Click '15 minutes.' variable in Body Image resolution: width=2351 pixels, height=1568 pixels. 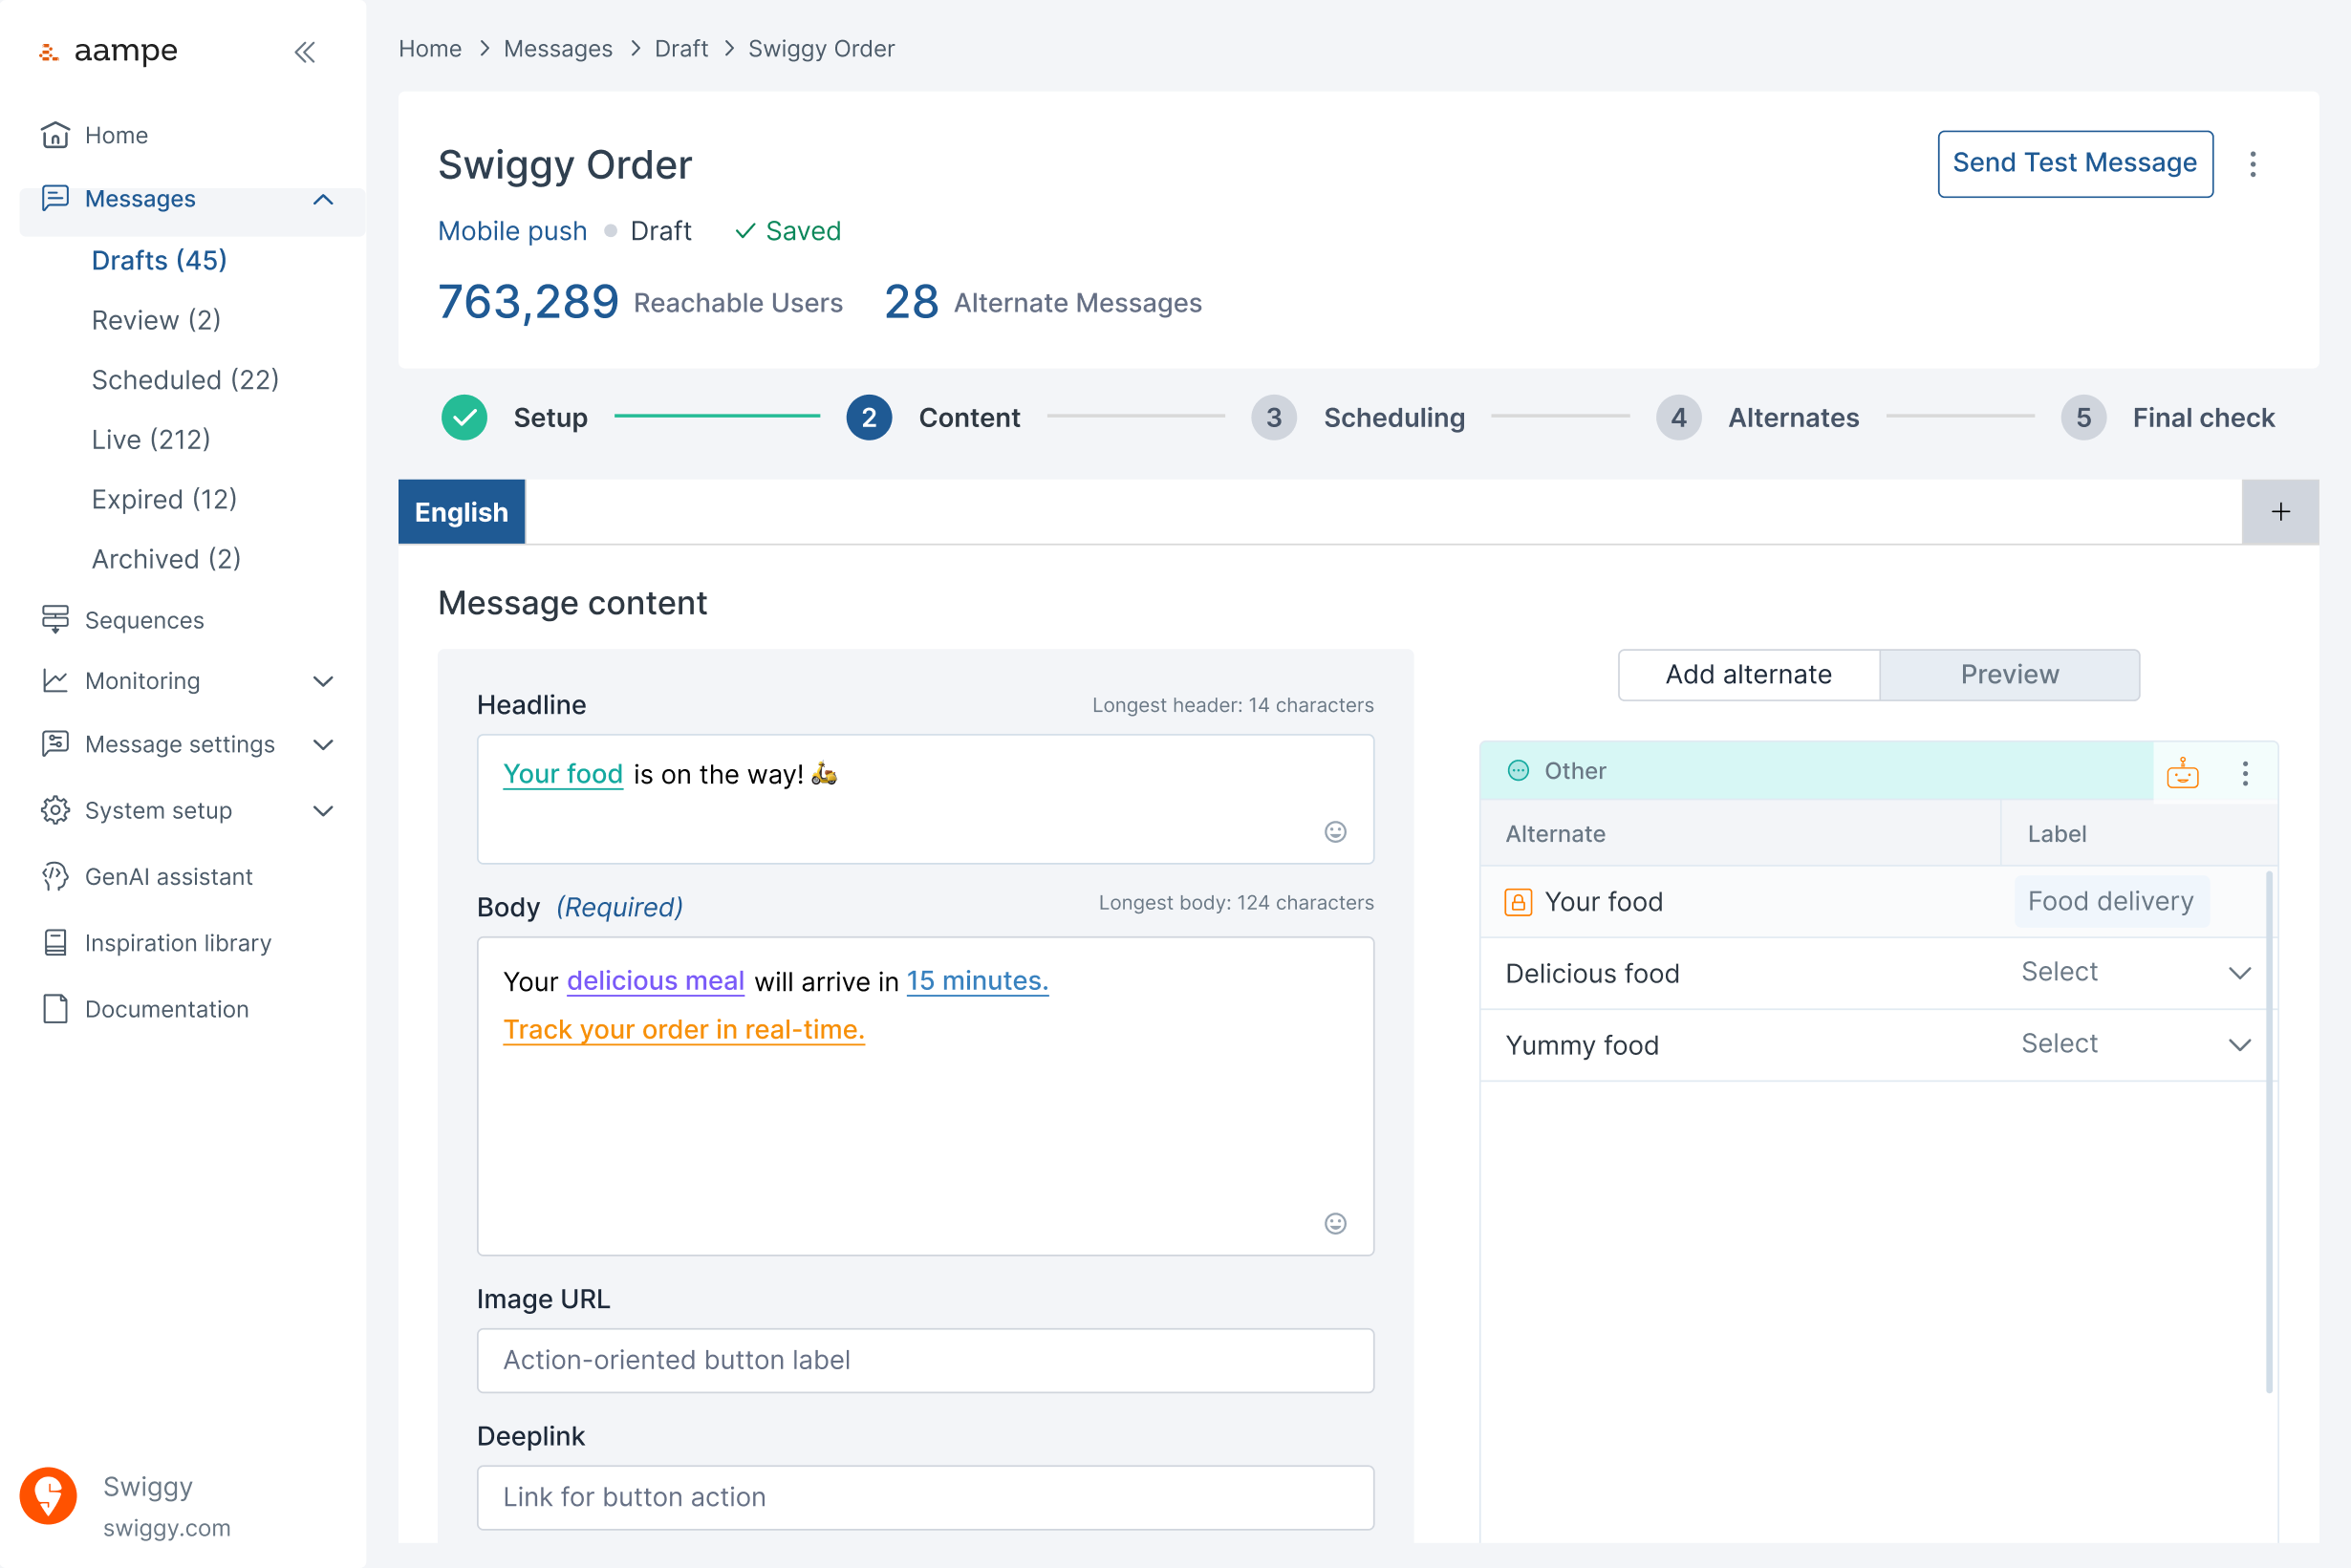point(977,981)
